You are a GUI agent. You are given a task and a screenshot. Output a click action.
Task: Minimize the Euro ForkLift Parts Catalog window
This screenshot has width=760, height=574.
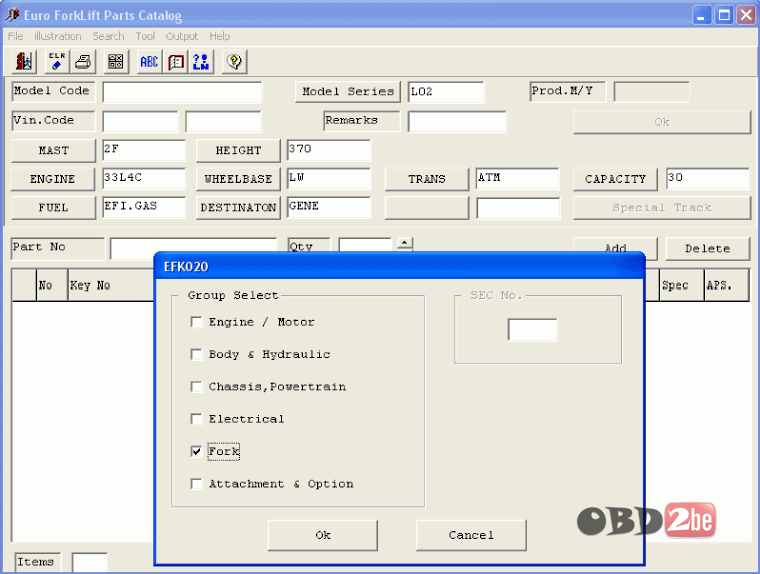pos(701,16)
